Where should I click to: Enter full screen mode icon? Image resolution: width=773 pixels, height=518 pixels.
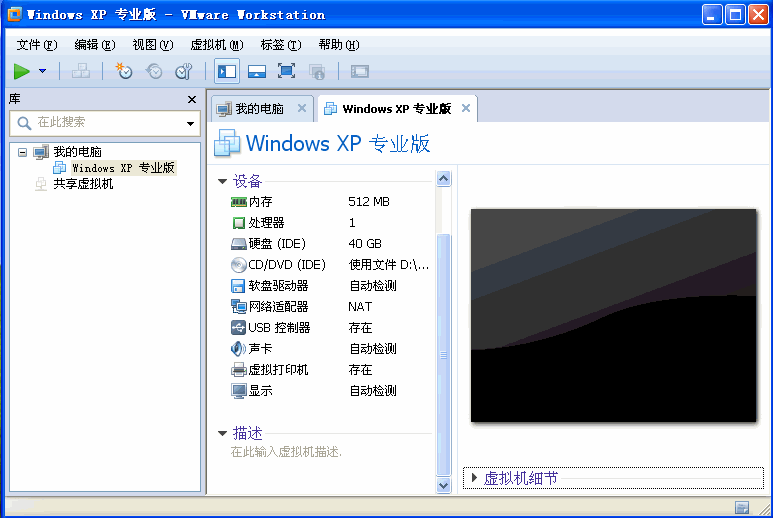(x=286, y=71)
